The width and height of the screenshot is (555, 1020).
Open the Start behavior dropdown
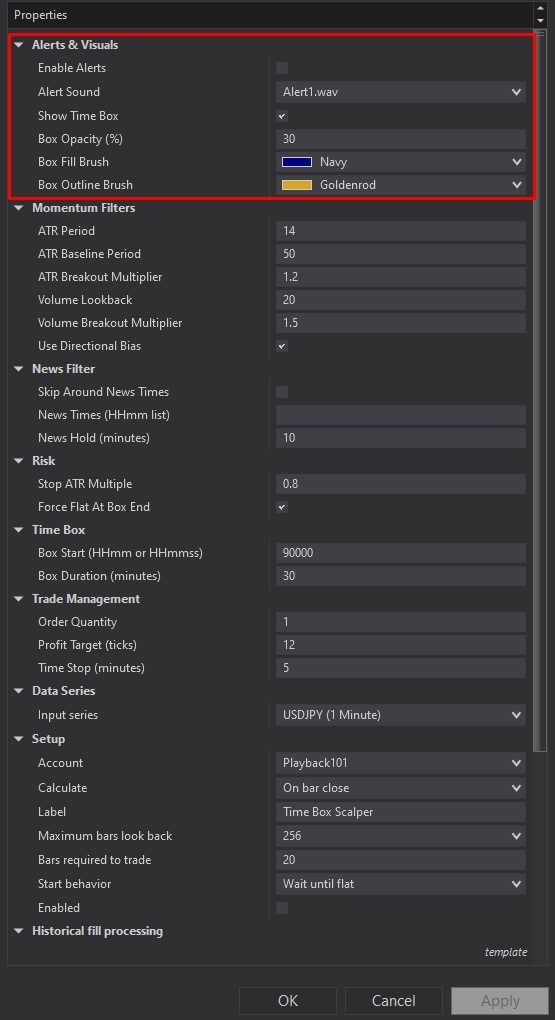pyautogui.click(x=401, y=884)
